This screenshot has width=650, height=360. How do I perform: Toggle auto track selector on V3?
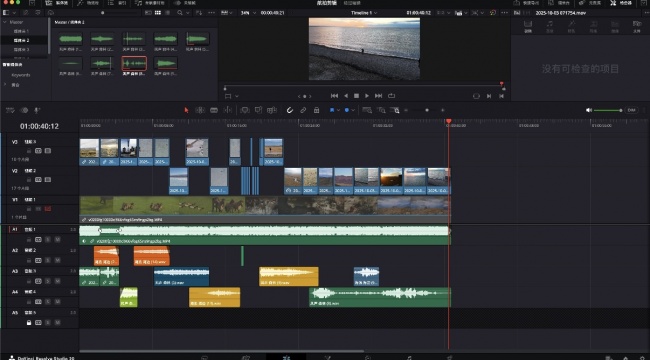pyautogui.click(x=38, y=151)
